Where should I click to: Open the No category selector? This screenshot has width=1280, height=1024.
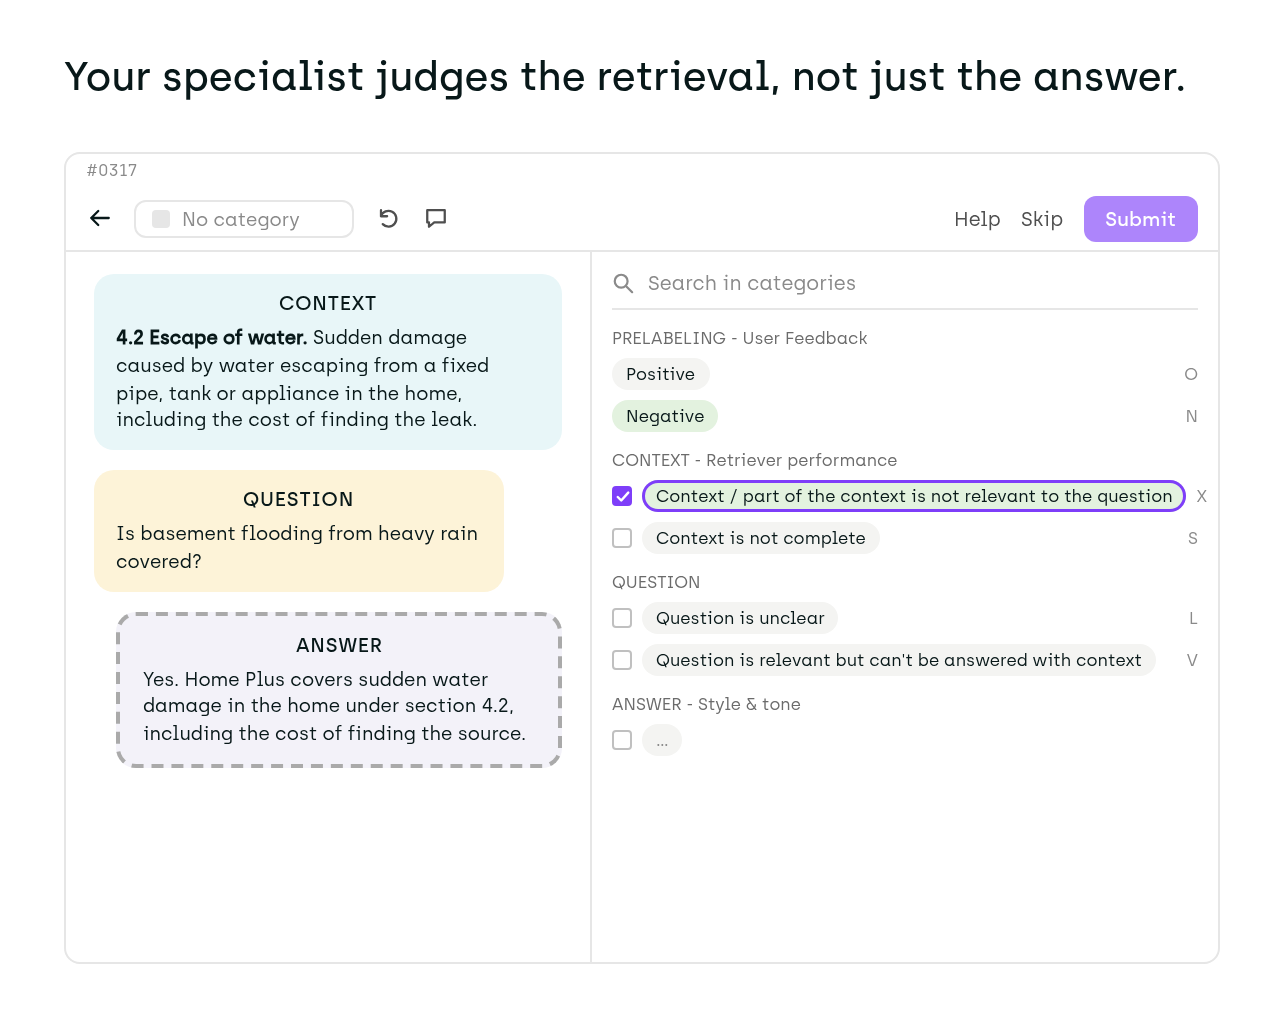244,219
